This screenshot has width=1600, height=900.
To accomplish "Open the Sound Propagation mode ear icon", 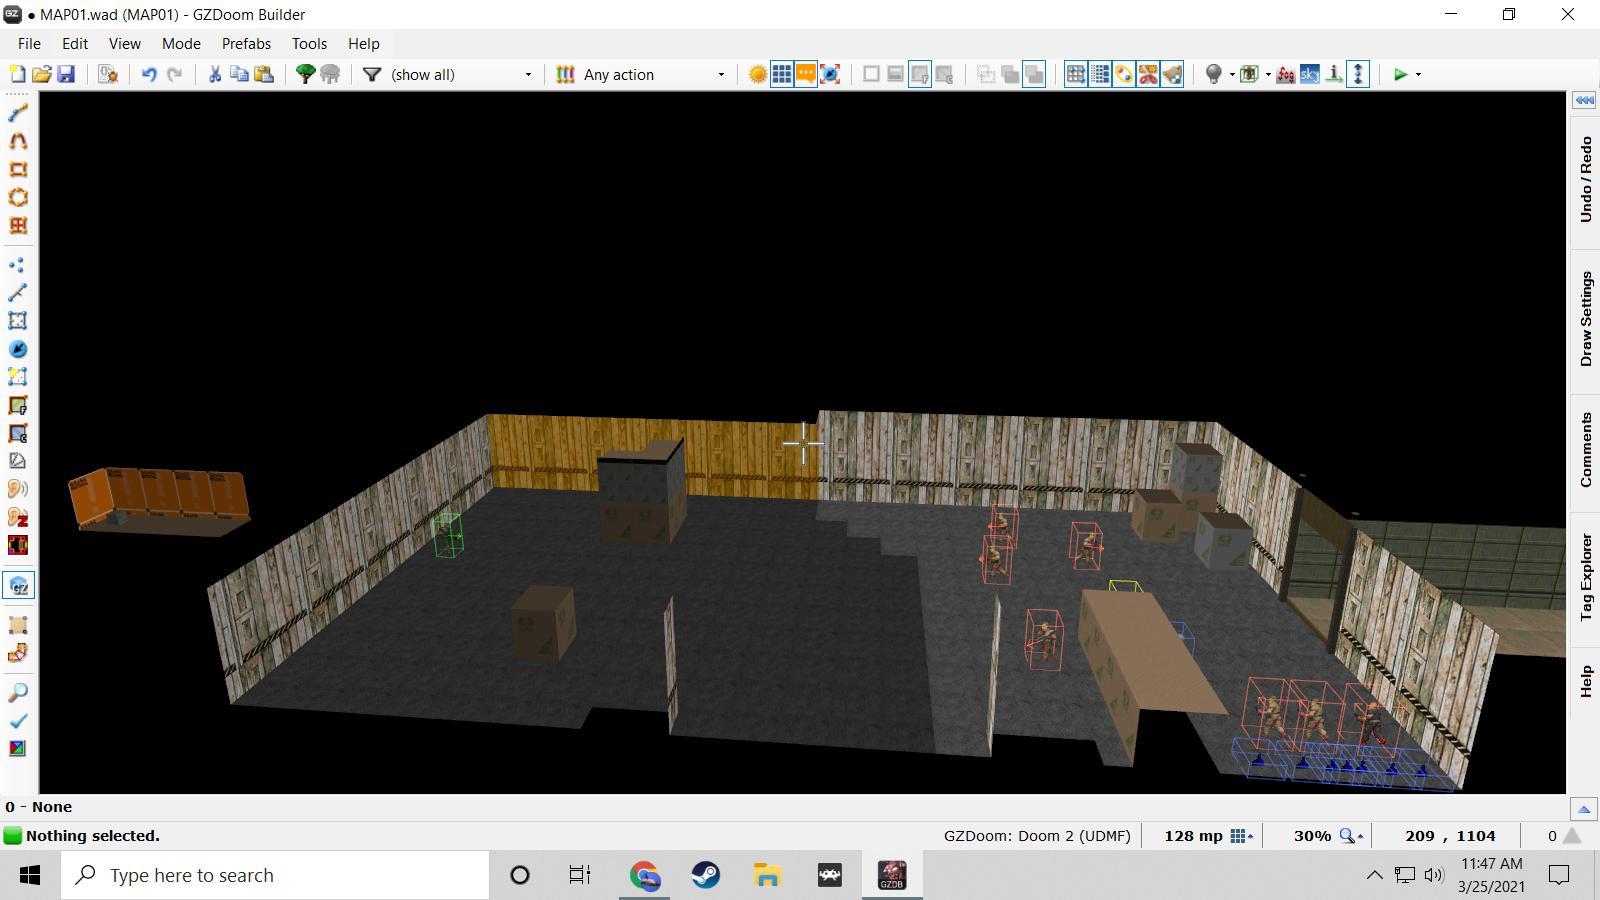I will point(18,489).
